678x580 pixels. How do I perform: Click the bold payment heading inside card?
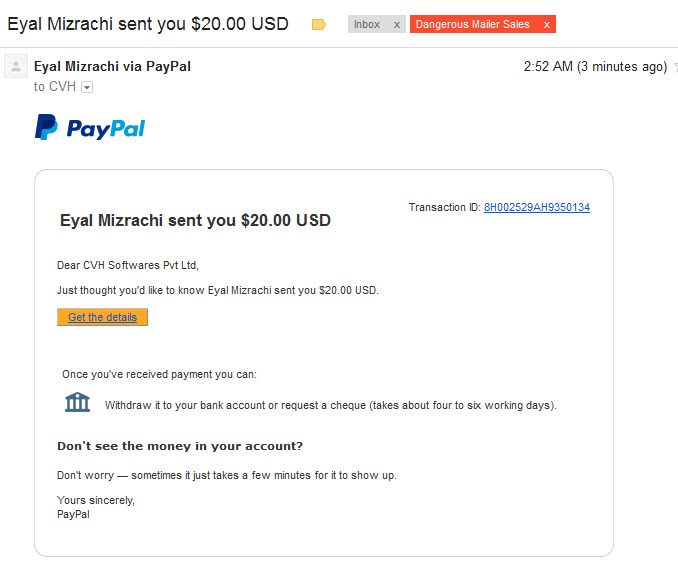[x=195, y=220]
